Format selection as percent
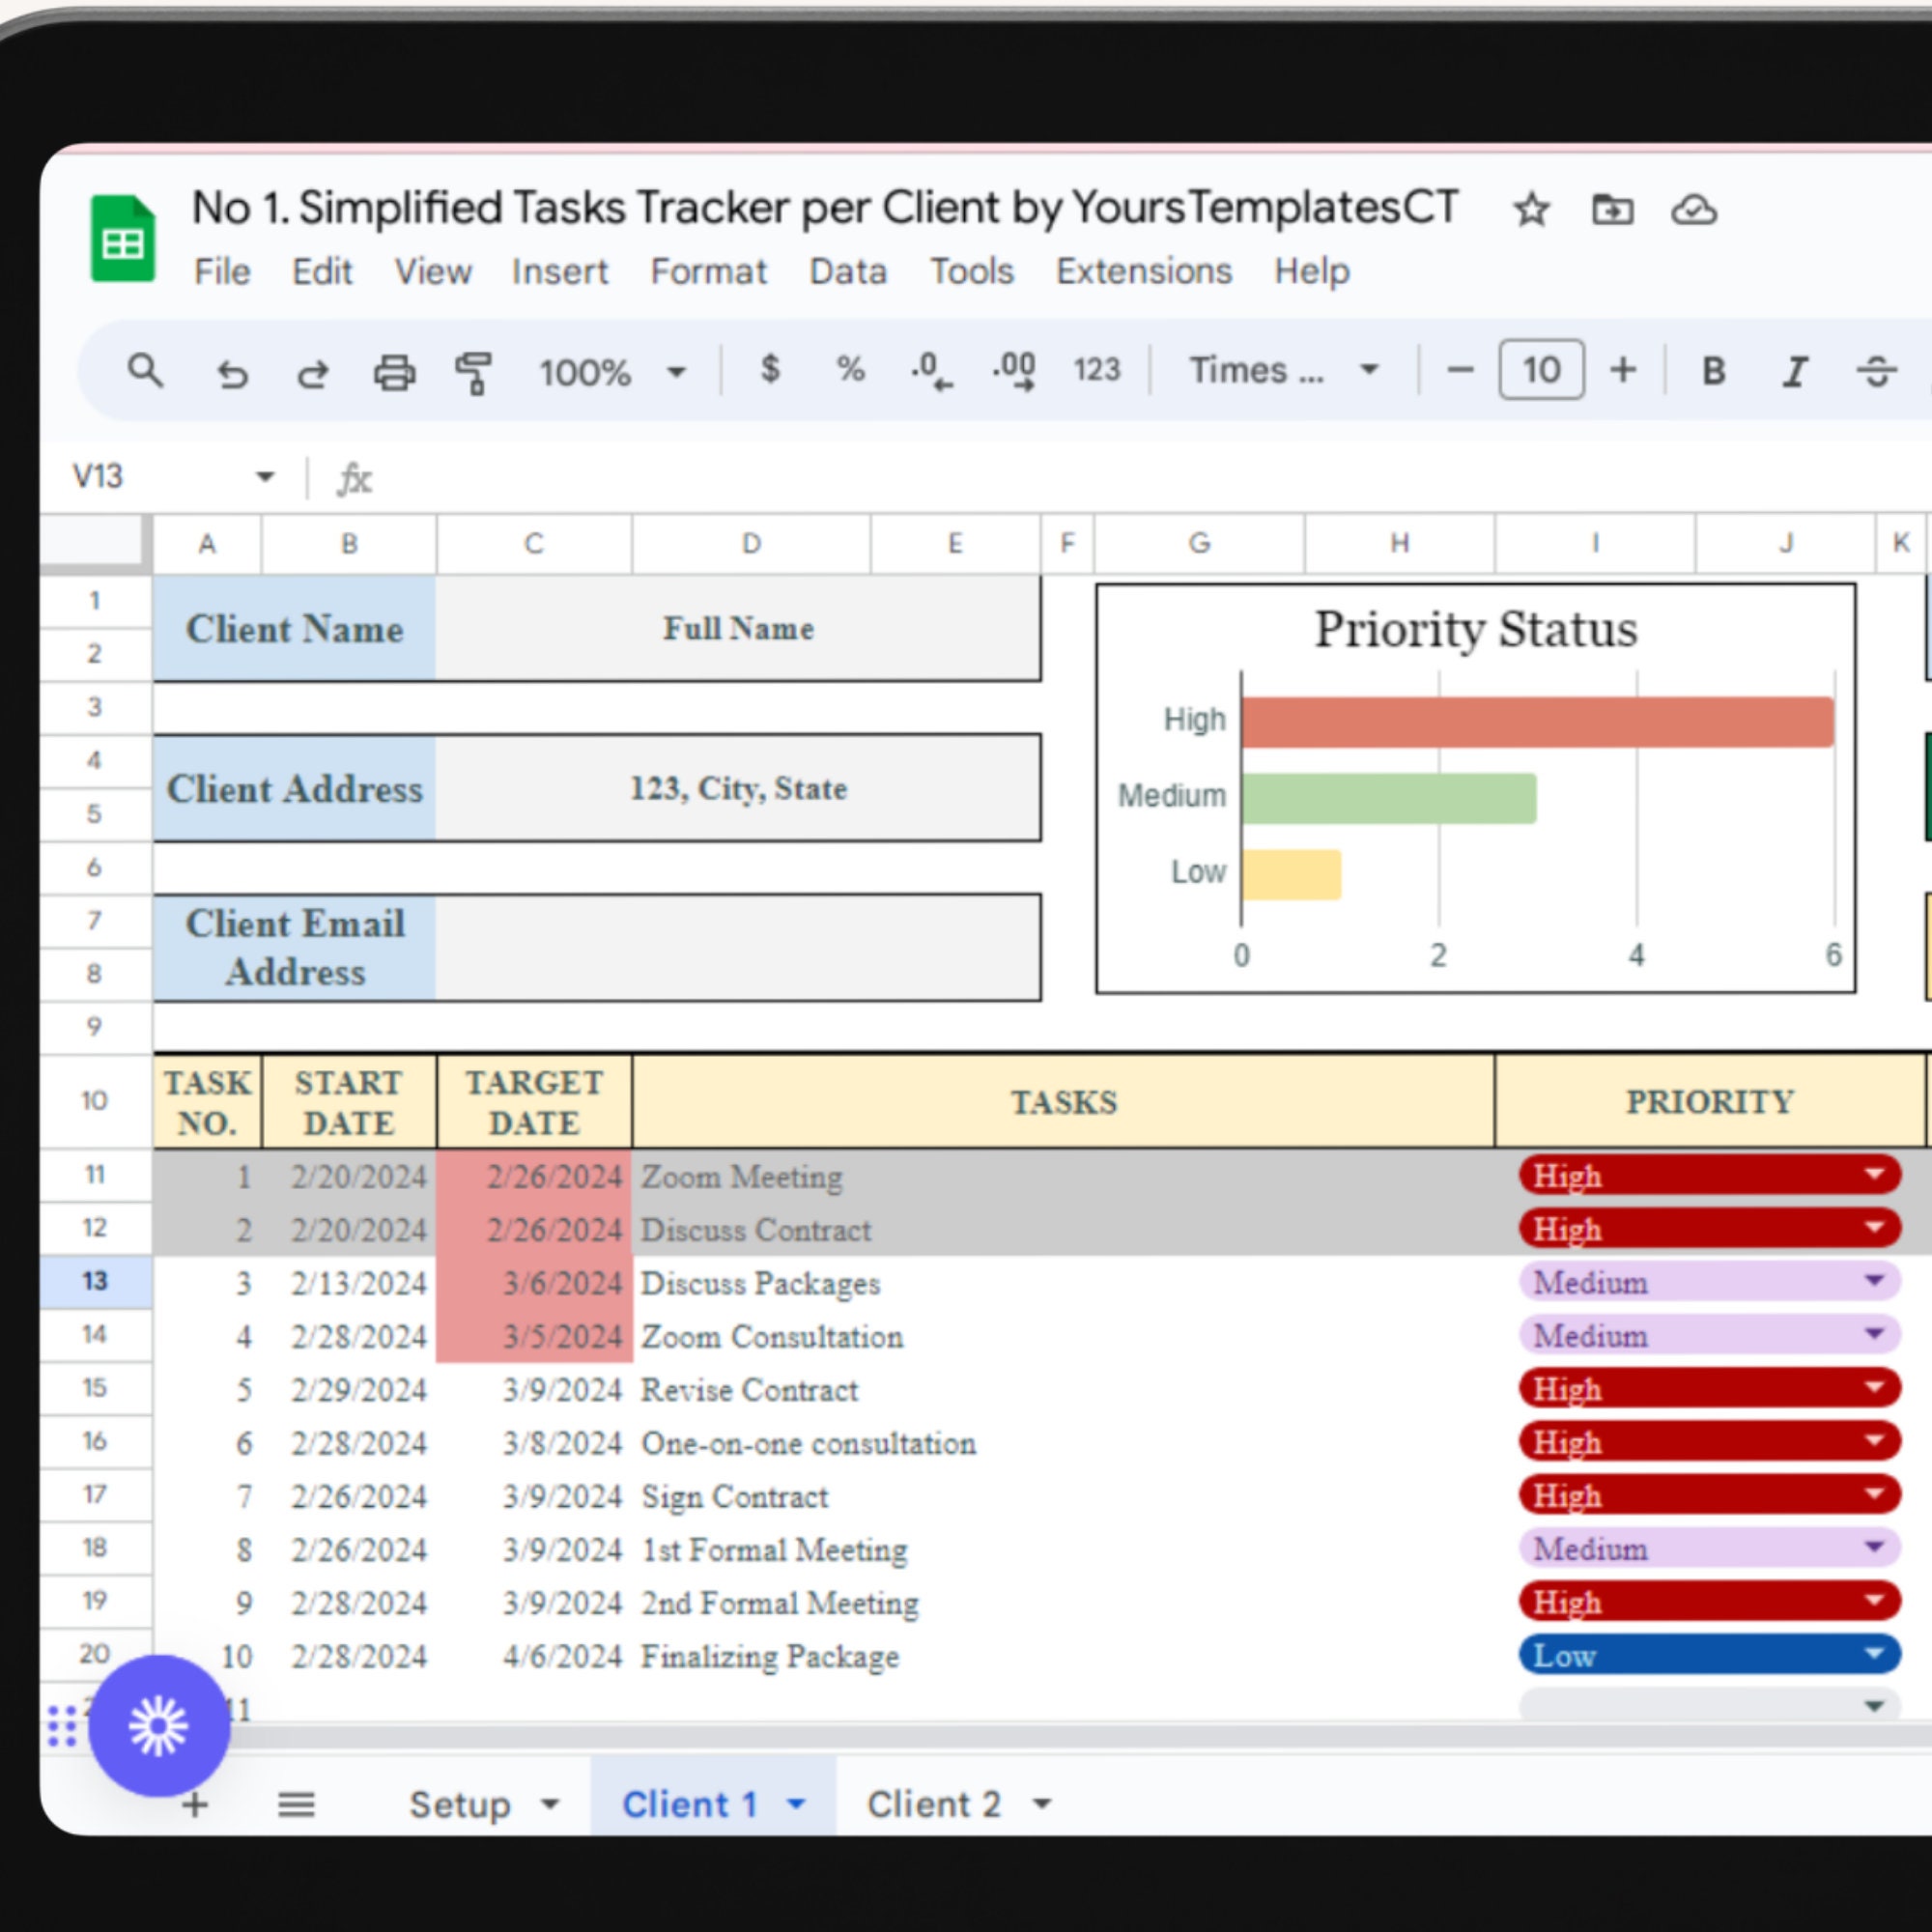The width and height of the screenshot is (1932, 1932). [x=849, y=370]
